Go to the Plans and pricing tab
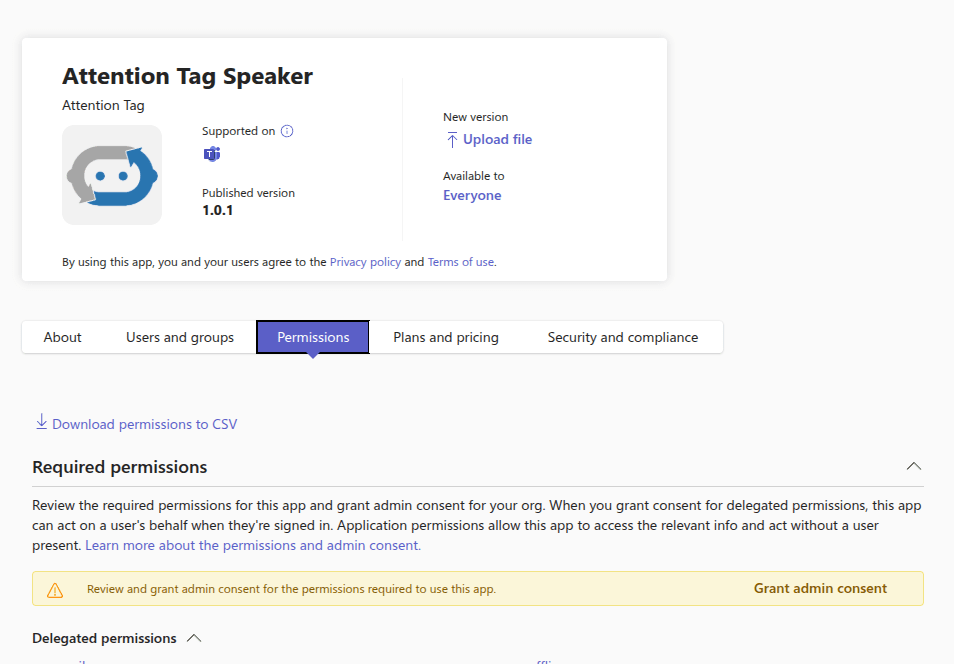Image resolution: width=954 pixels, height=664 pixels. pos(446,337)
